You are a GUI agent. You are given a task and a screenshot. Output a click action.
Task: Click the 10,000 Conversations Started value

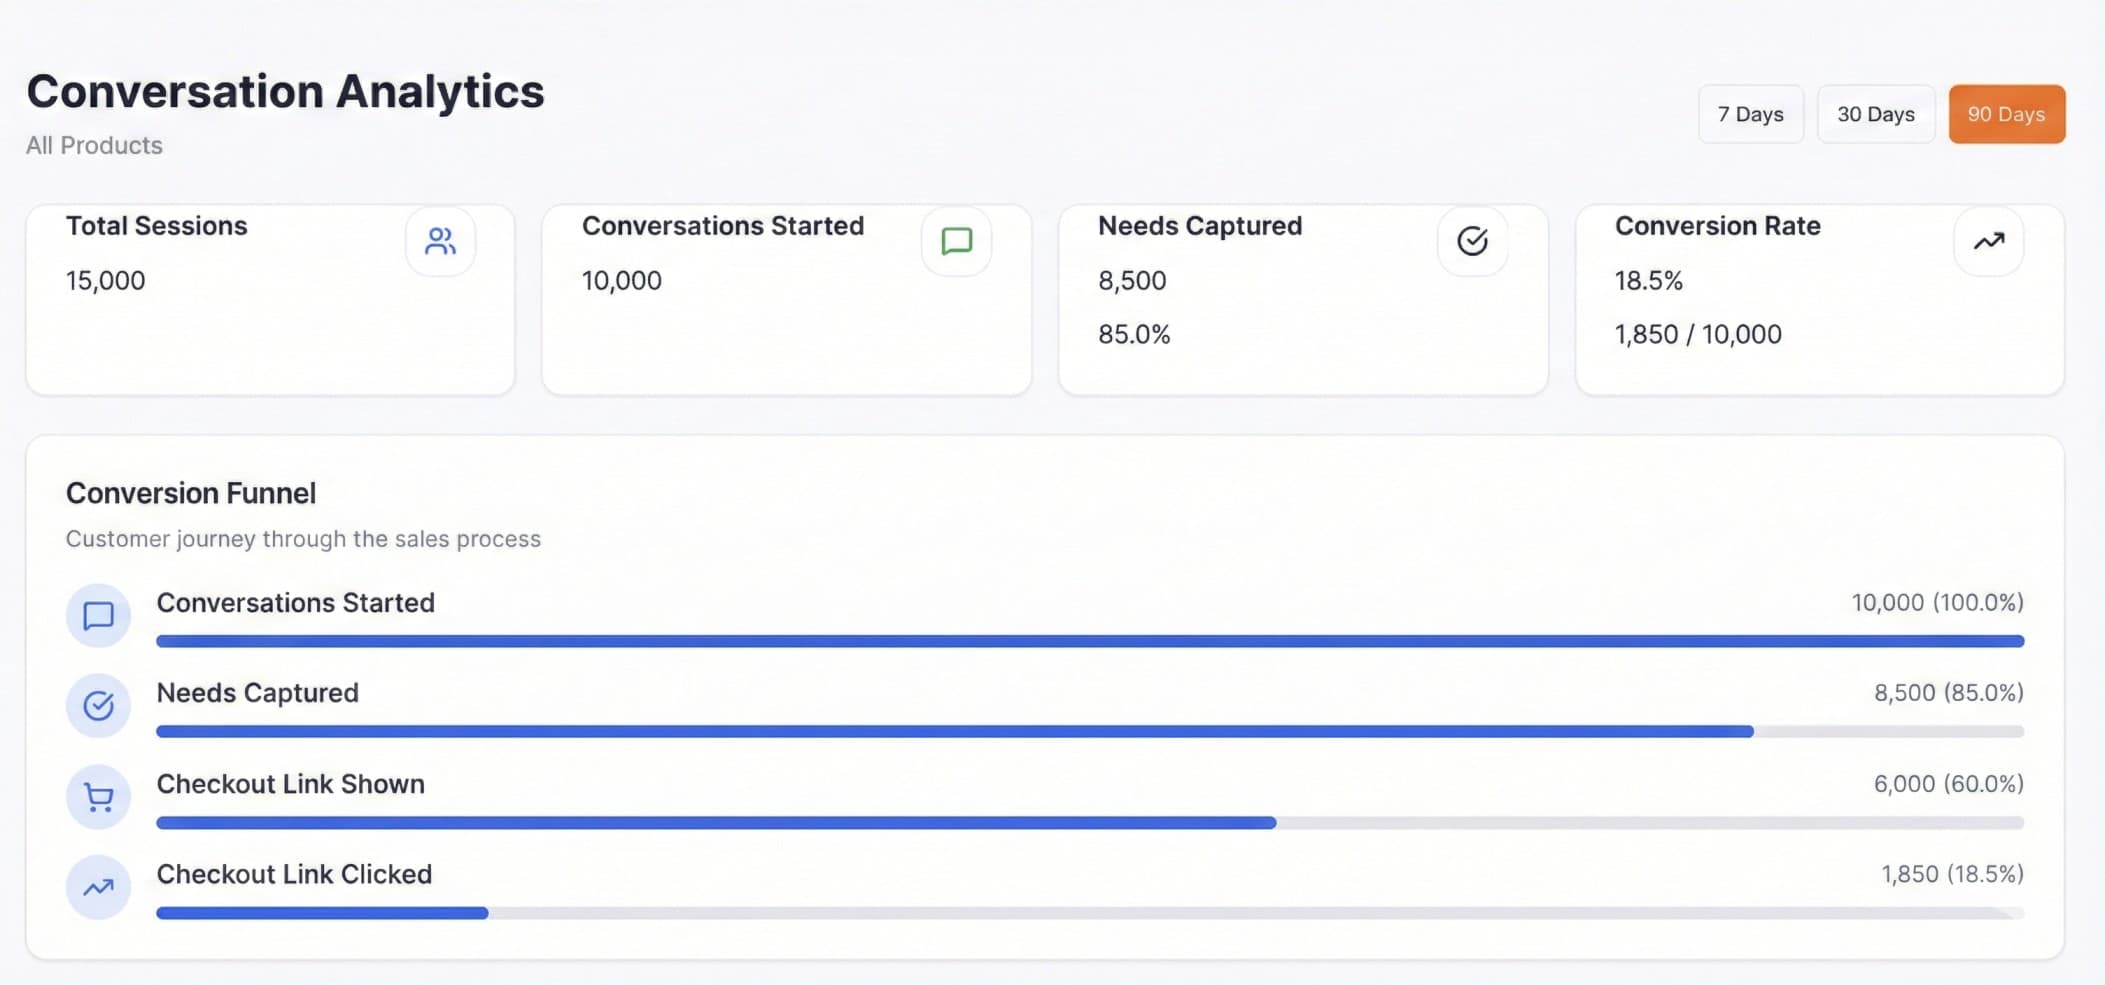click(621, 280)
